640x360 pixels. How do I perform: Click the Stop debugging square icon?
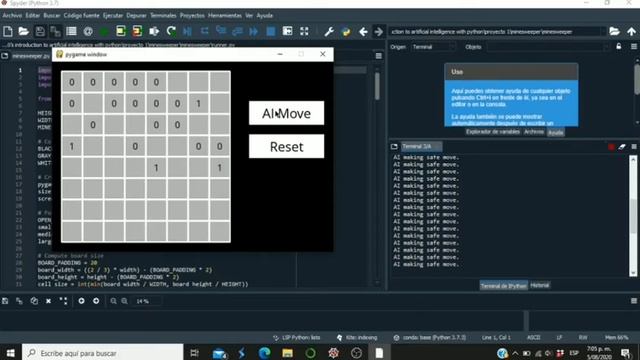tap(271, 31)
